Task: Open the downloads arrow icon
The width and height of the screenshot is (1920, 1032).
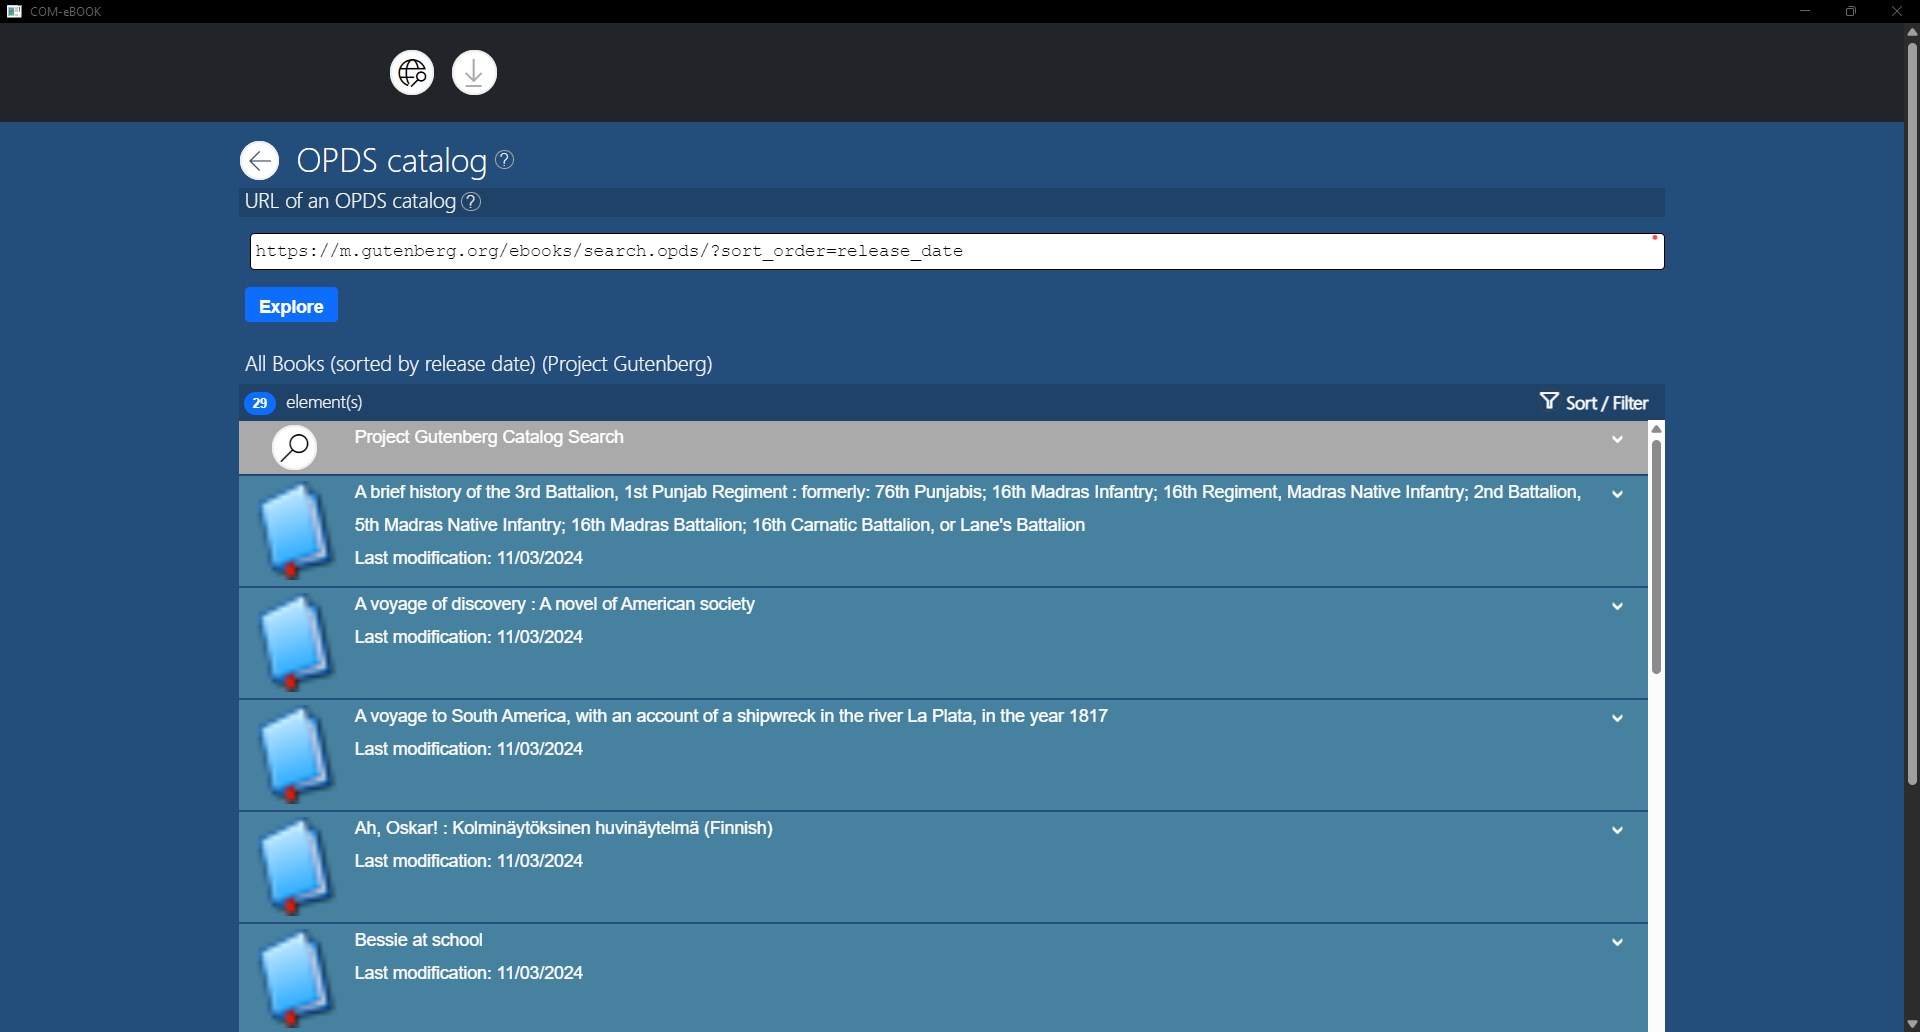Action: [x=474, y=73]
